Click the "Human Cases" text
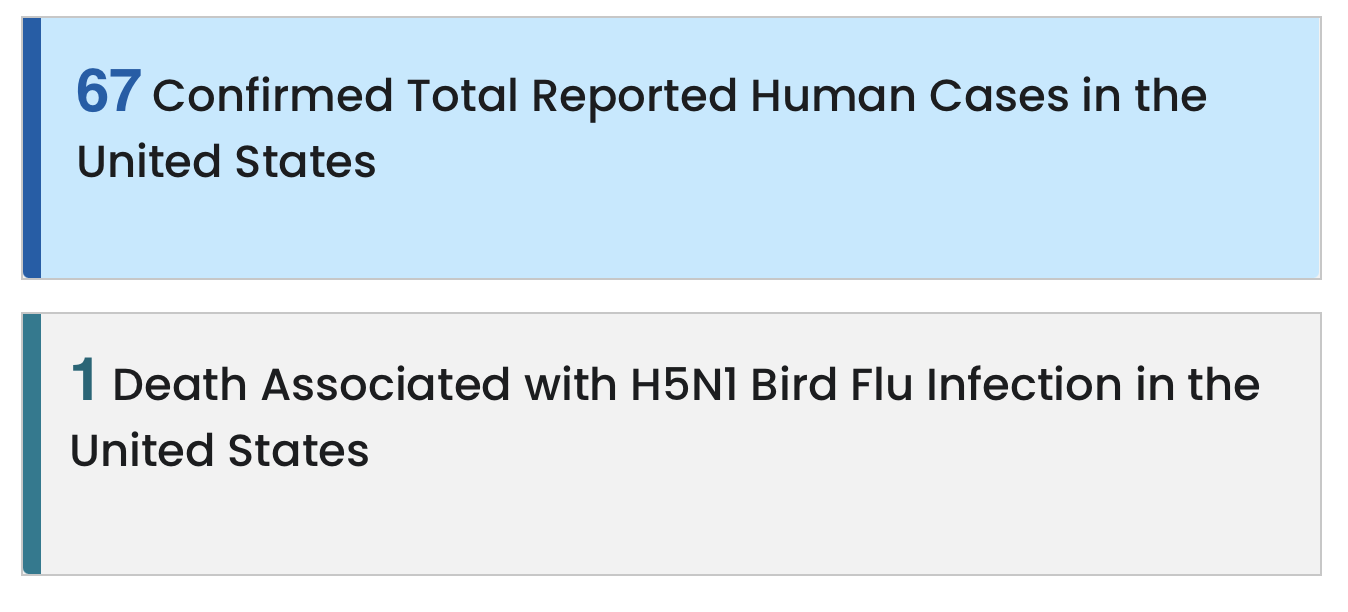The width and height of the screenshot is (1348, 612). click(911, 96)
